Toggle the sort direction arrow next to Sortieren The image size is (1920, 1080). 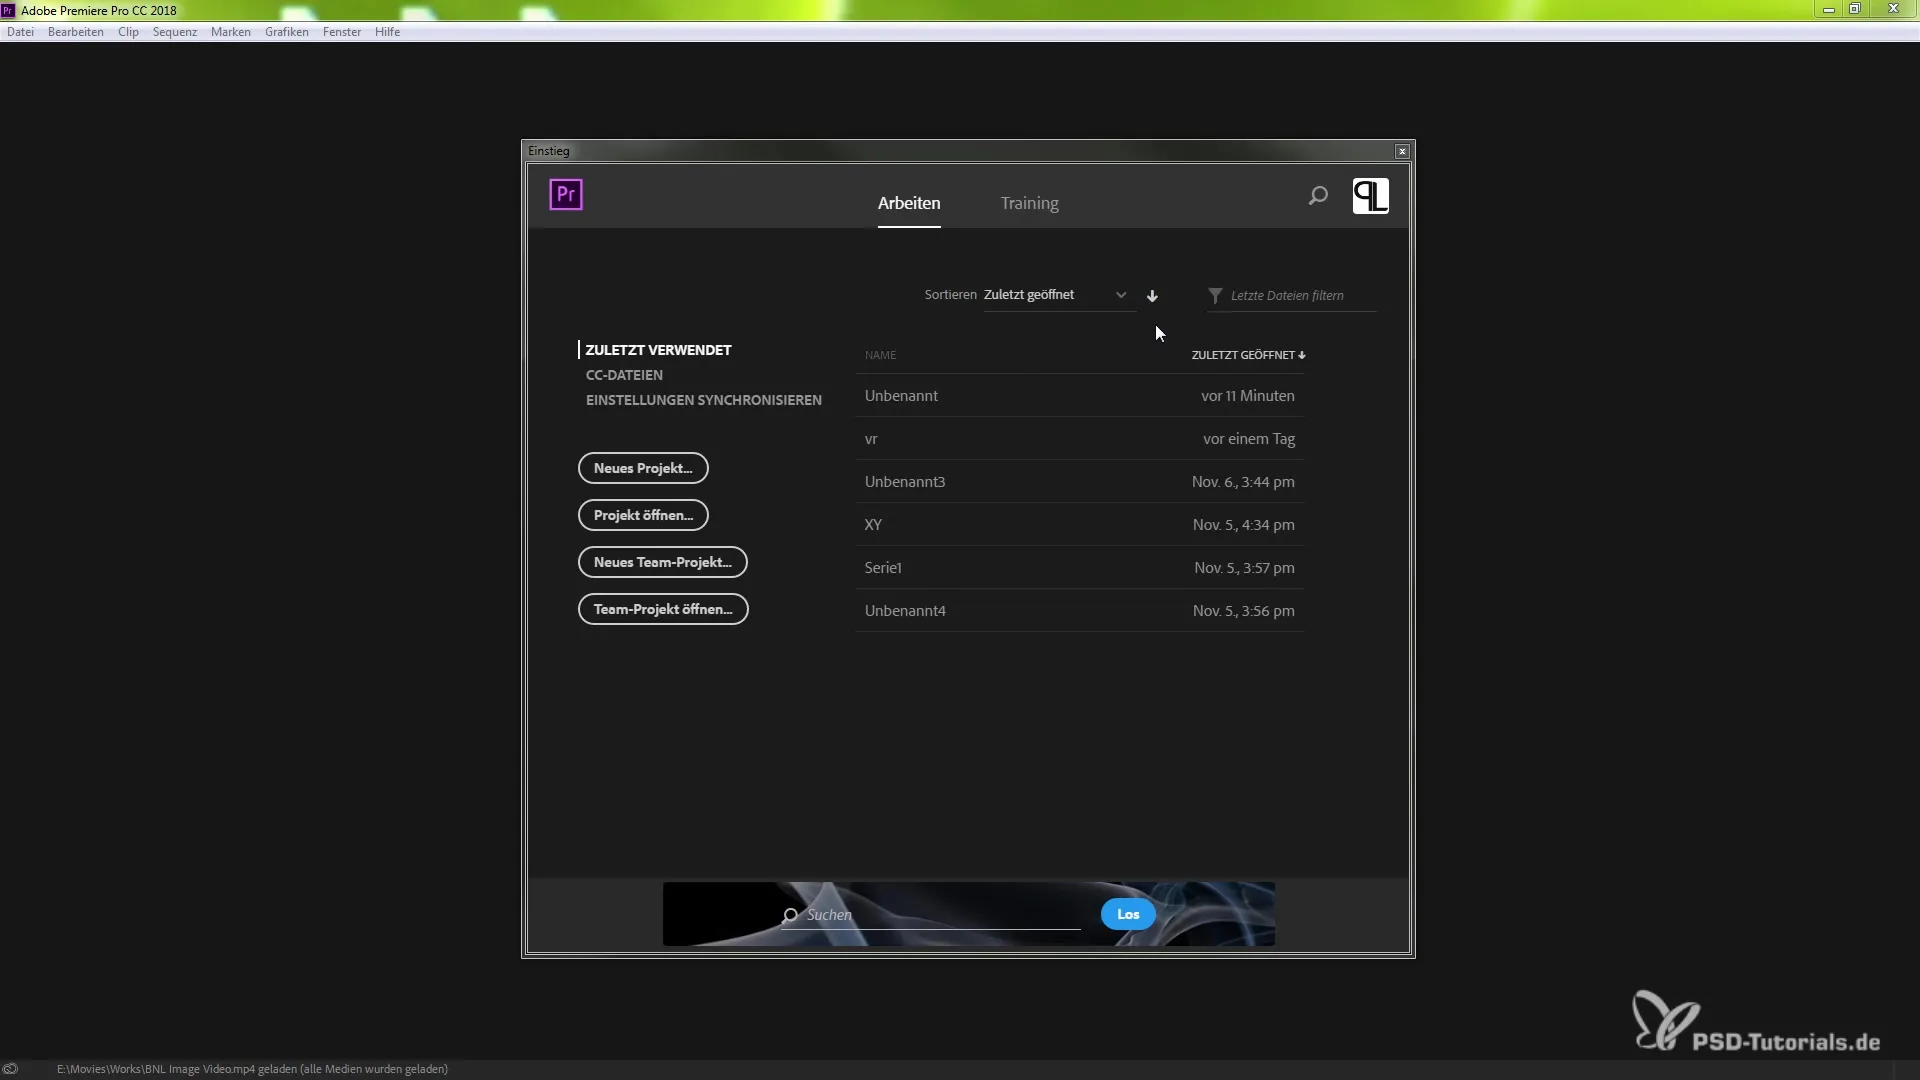pos(1152,296)
